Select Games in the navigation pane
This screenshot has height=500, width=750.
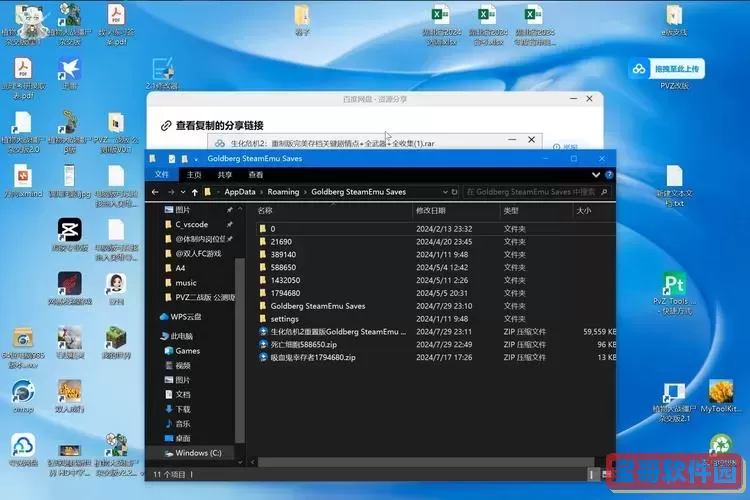click(x=182, y=351)
